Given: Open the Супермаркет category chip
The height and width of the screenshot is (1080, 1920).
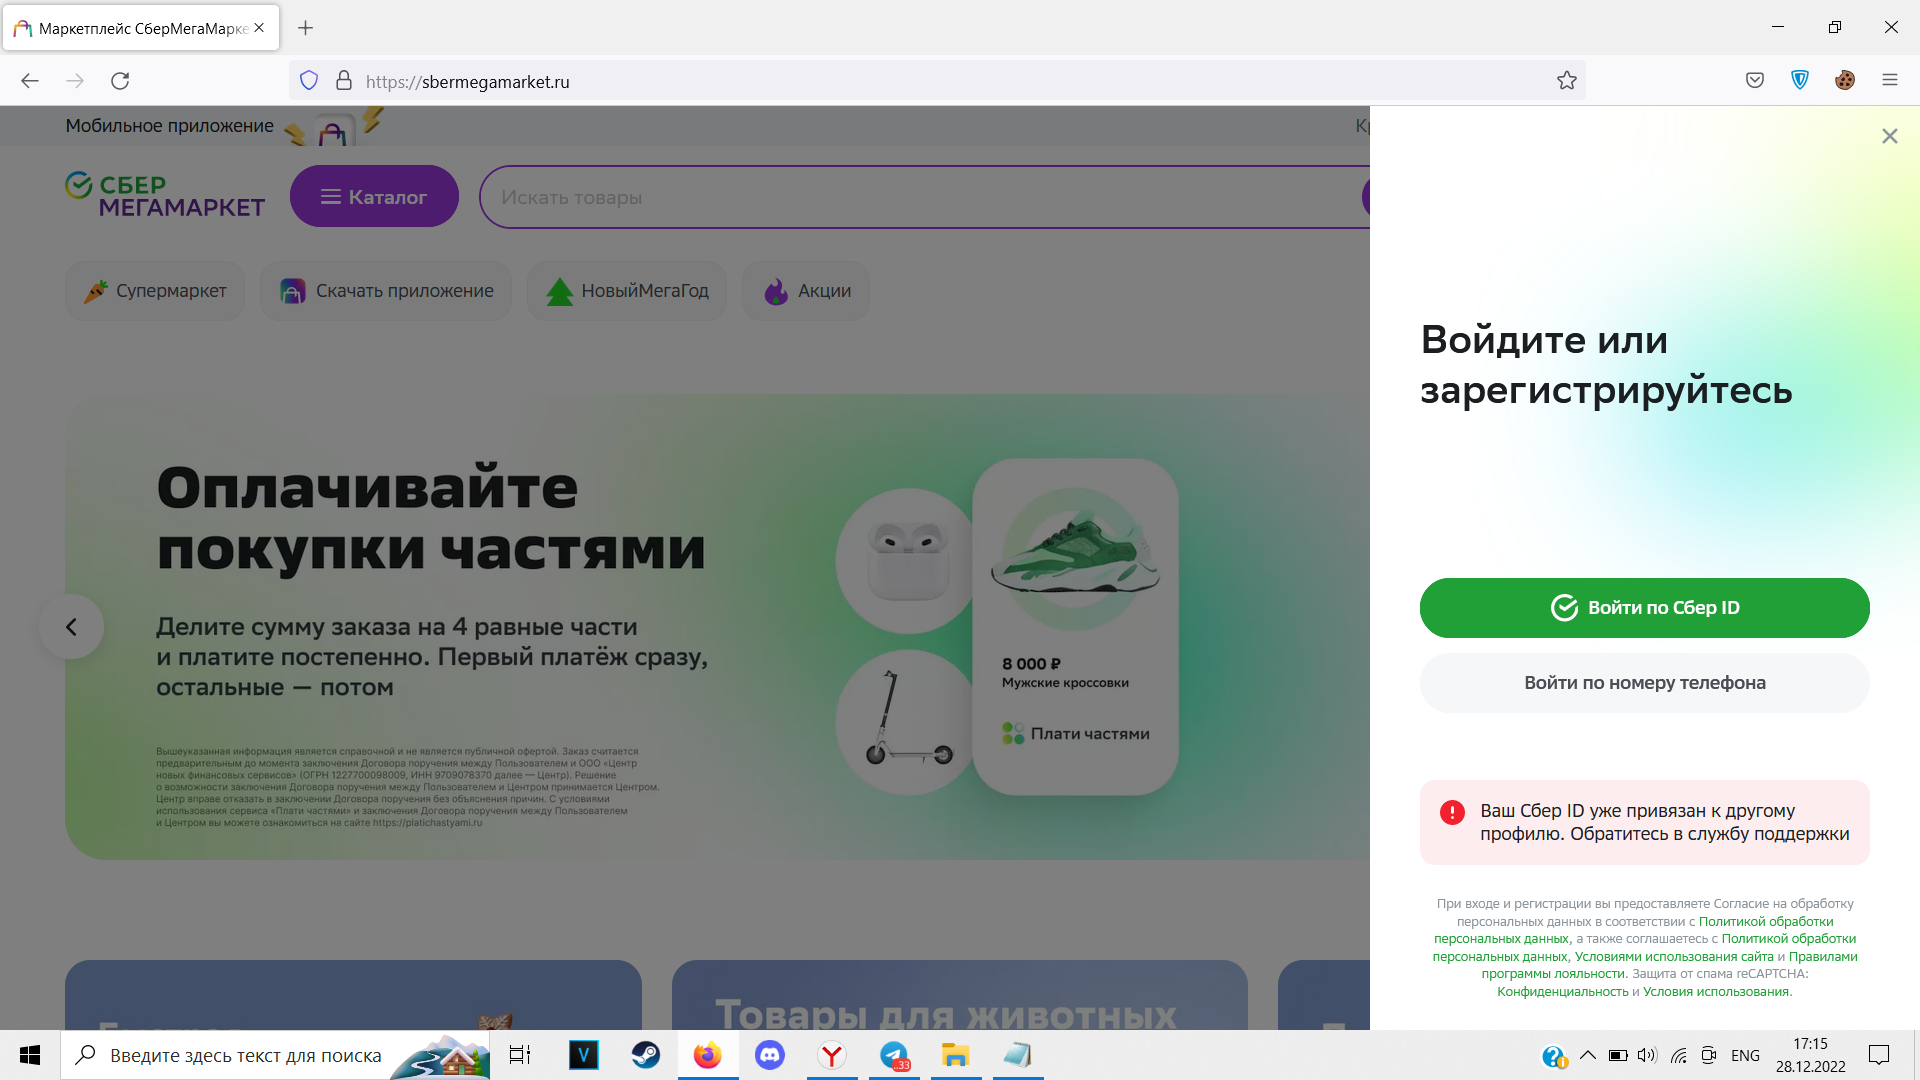Looking at the screenshot, I should (155, 291).
